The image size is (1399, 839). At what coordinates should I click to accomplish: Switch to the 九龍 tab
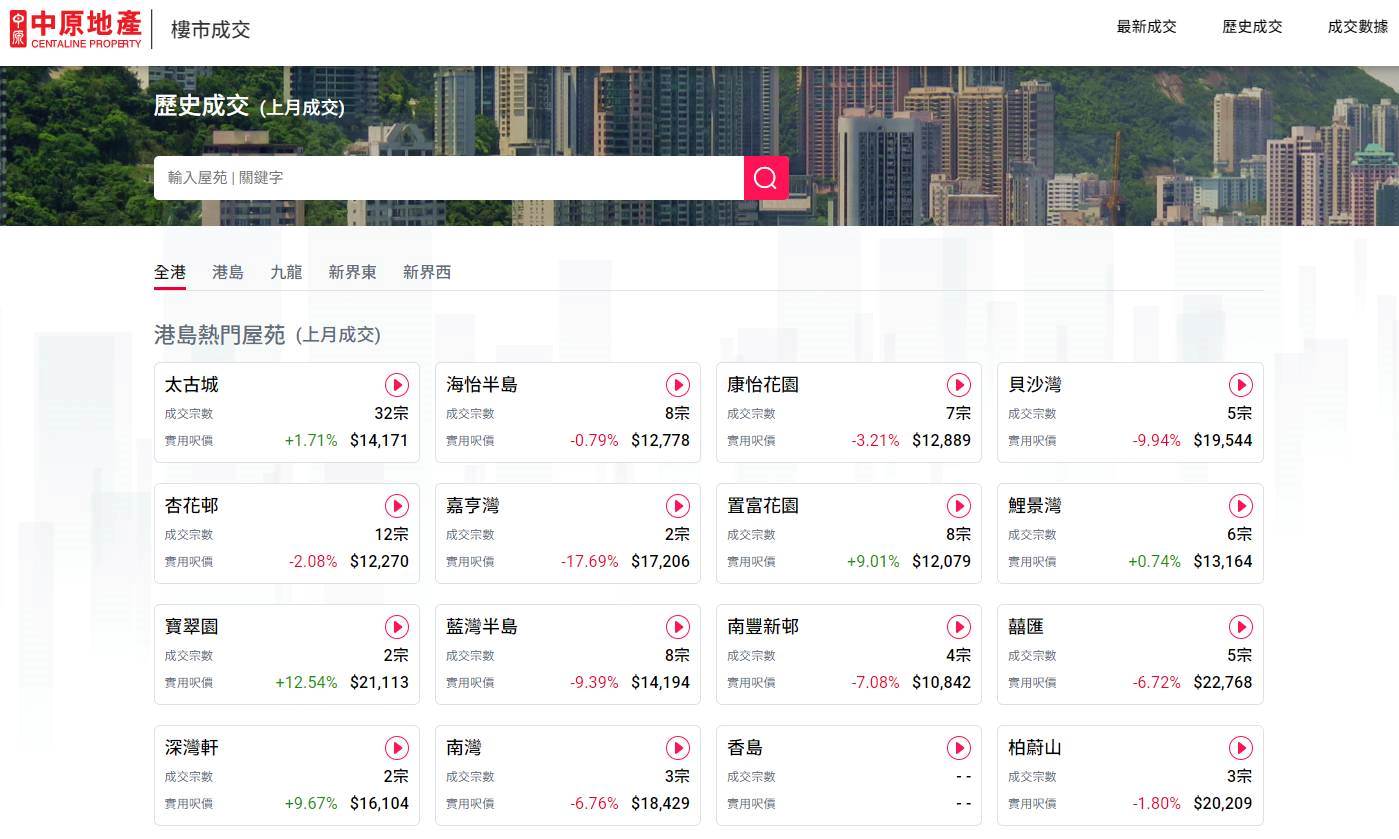(x=286, y=271)
